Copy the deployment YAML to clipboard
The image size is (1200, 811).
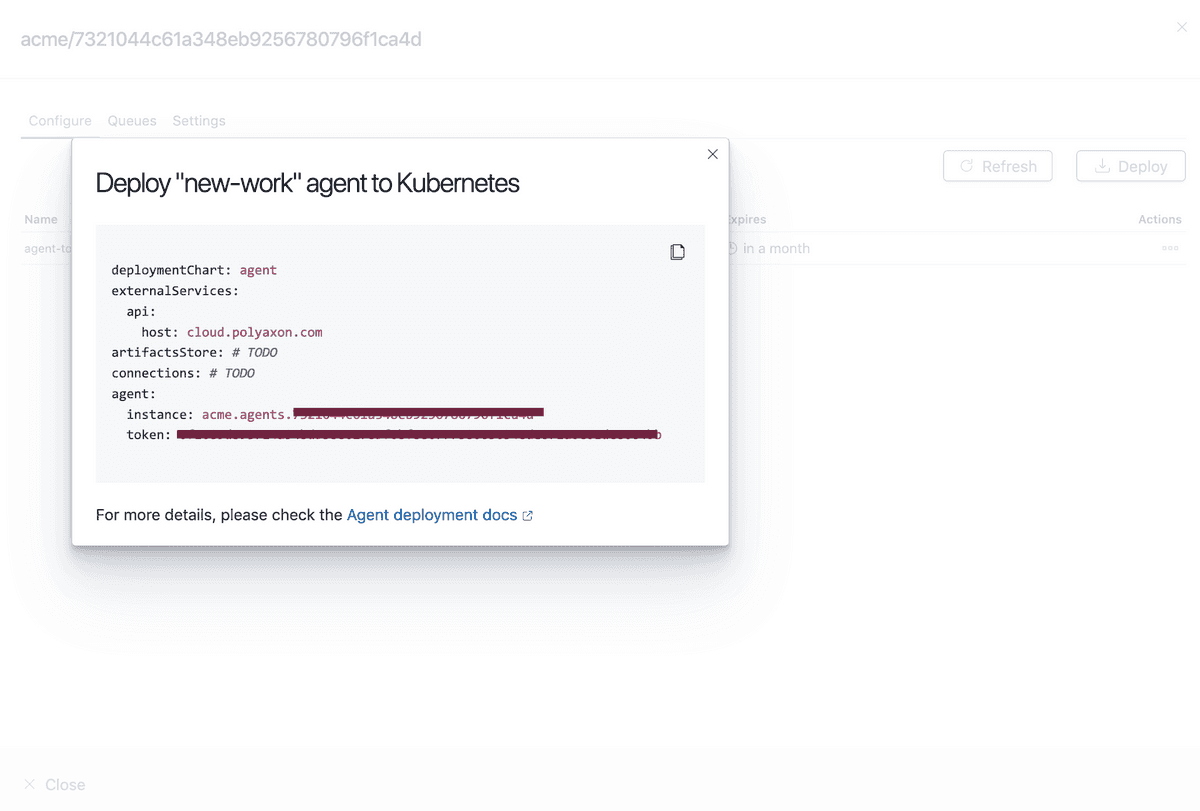click(677, 252)
